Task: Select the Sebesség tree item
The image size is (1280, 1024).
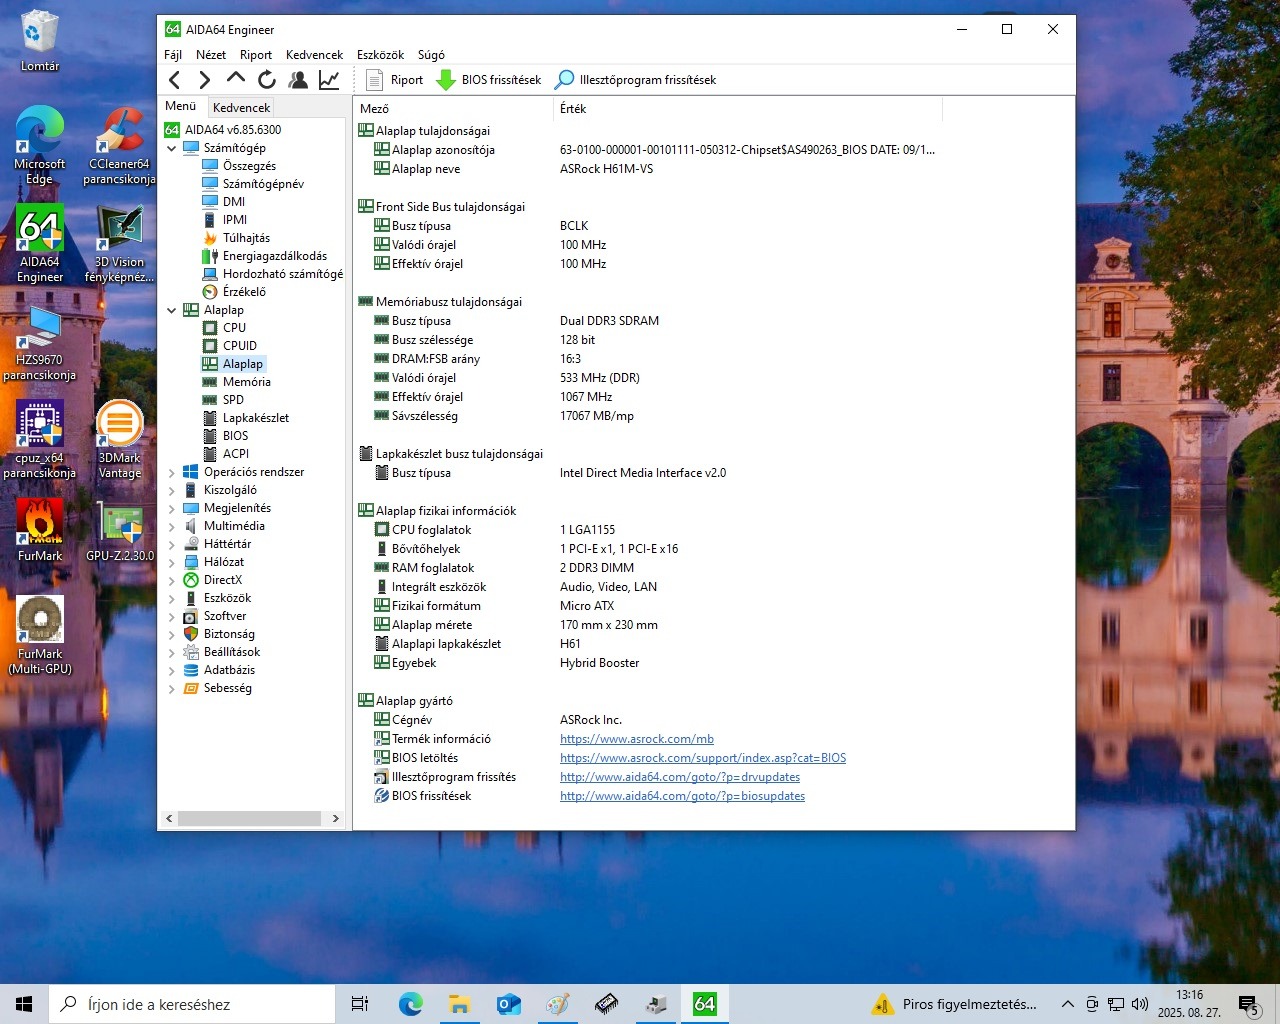Action: point(228,688)
